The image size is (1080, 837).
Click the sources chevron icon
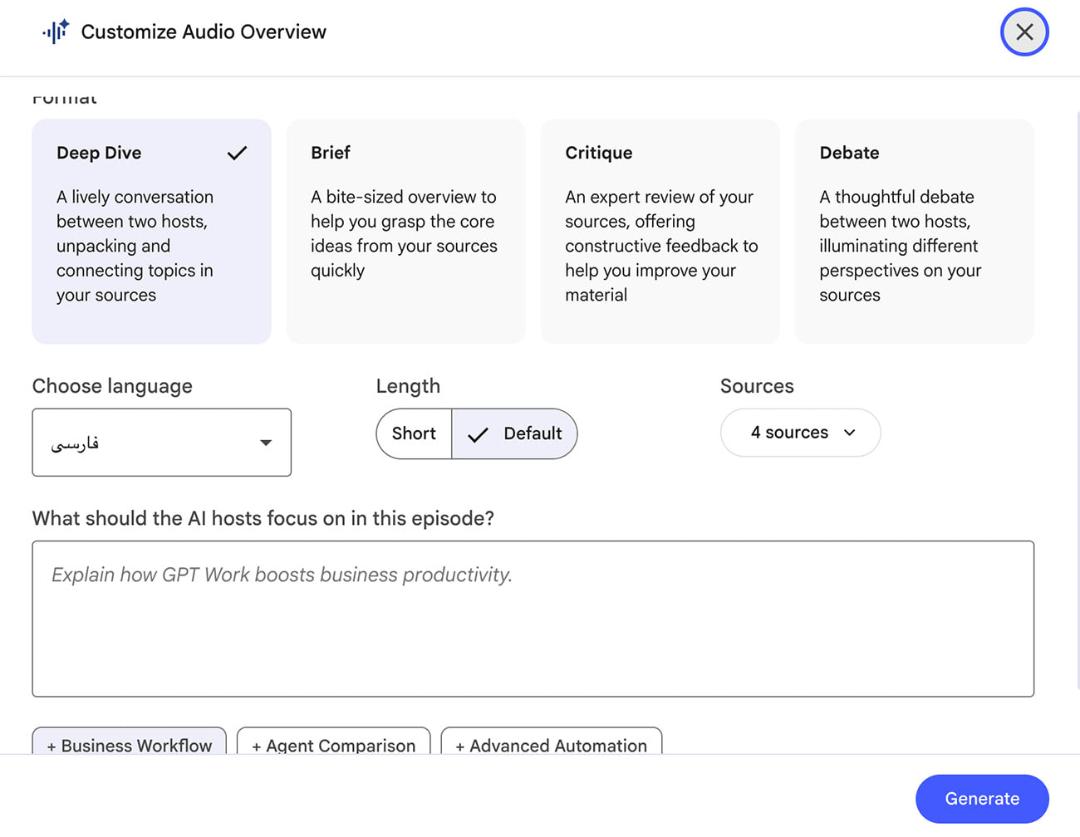[x=850, y=433]
